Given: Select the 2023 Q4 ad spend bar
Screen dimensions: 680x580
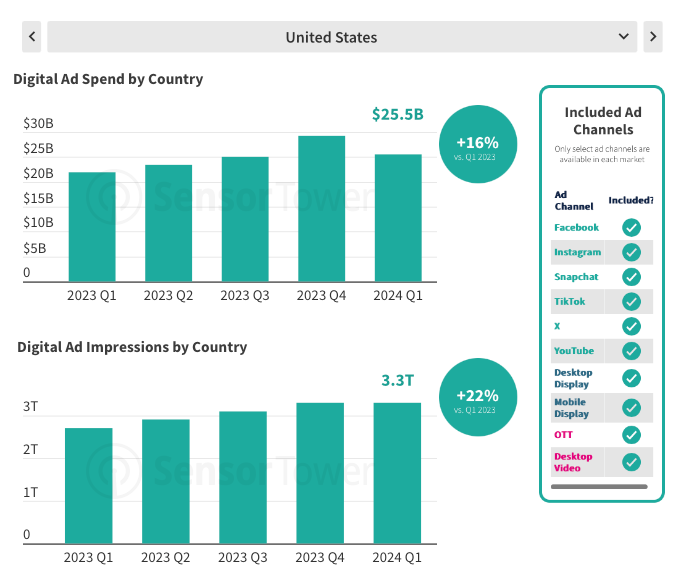Looking at the screenshot, I should coord(321,209).
